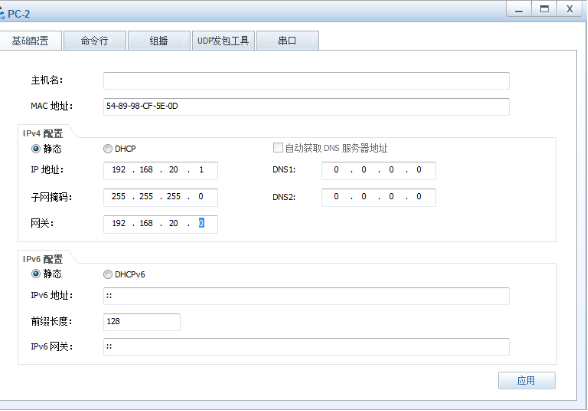Click the 子网掩码 input field
The height and width of the screenshot is (411, 588).
(160, 197)
